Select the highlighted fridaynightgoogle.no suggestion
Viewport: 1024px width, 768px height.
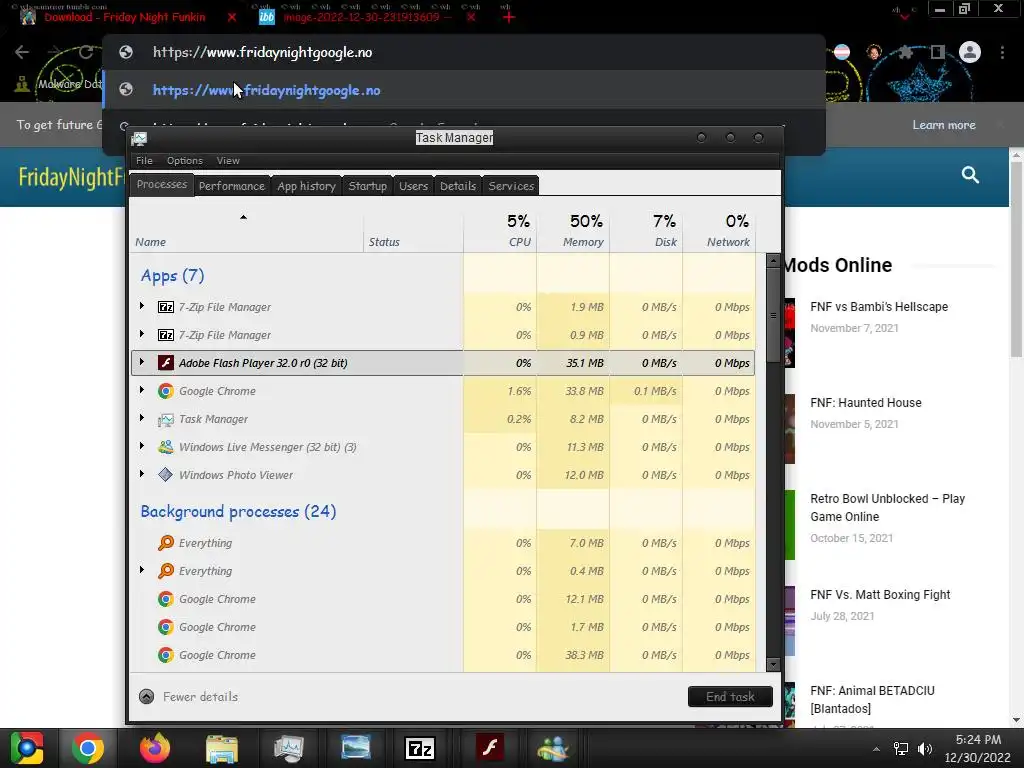click(464, 90)
